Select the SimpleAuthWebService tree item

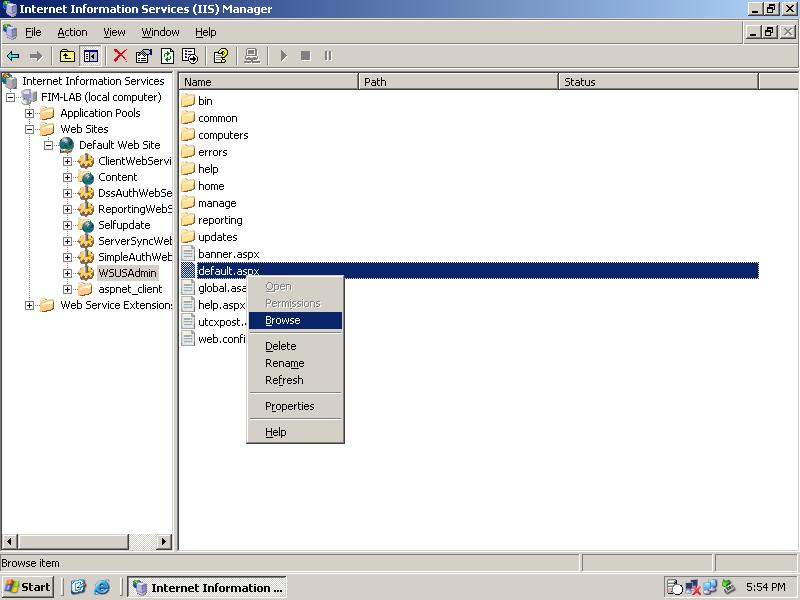(x=135, y=257)
